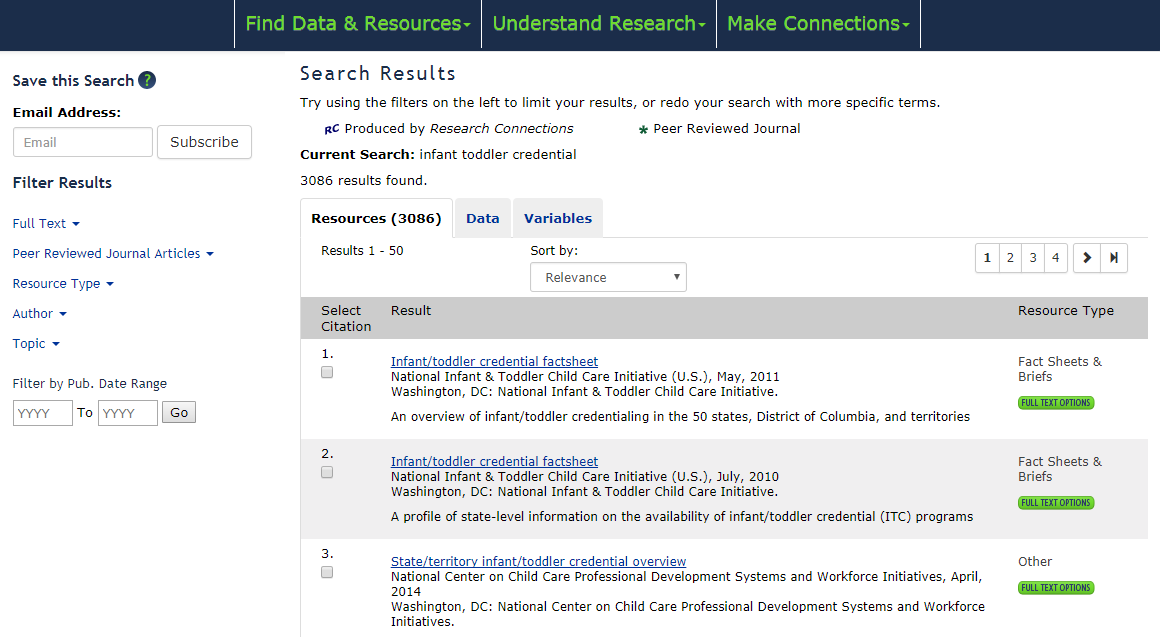Open the Relevance sort order dropdown
This screenshot has height=637, width=1160.
coord(608,277)
